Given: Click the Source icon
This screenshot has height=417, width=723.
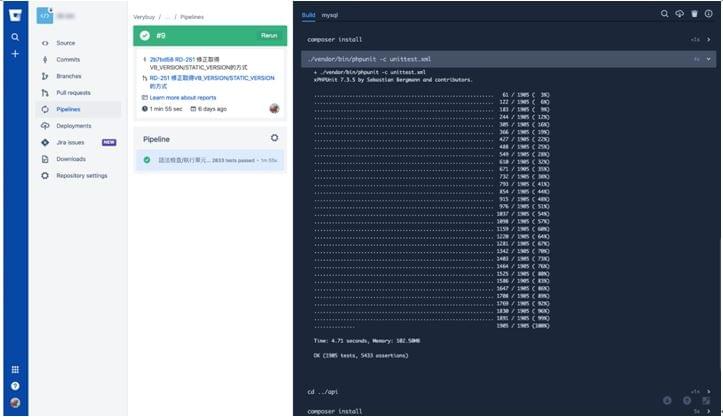Looking at the screenshot, I should pos(45,43).
